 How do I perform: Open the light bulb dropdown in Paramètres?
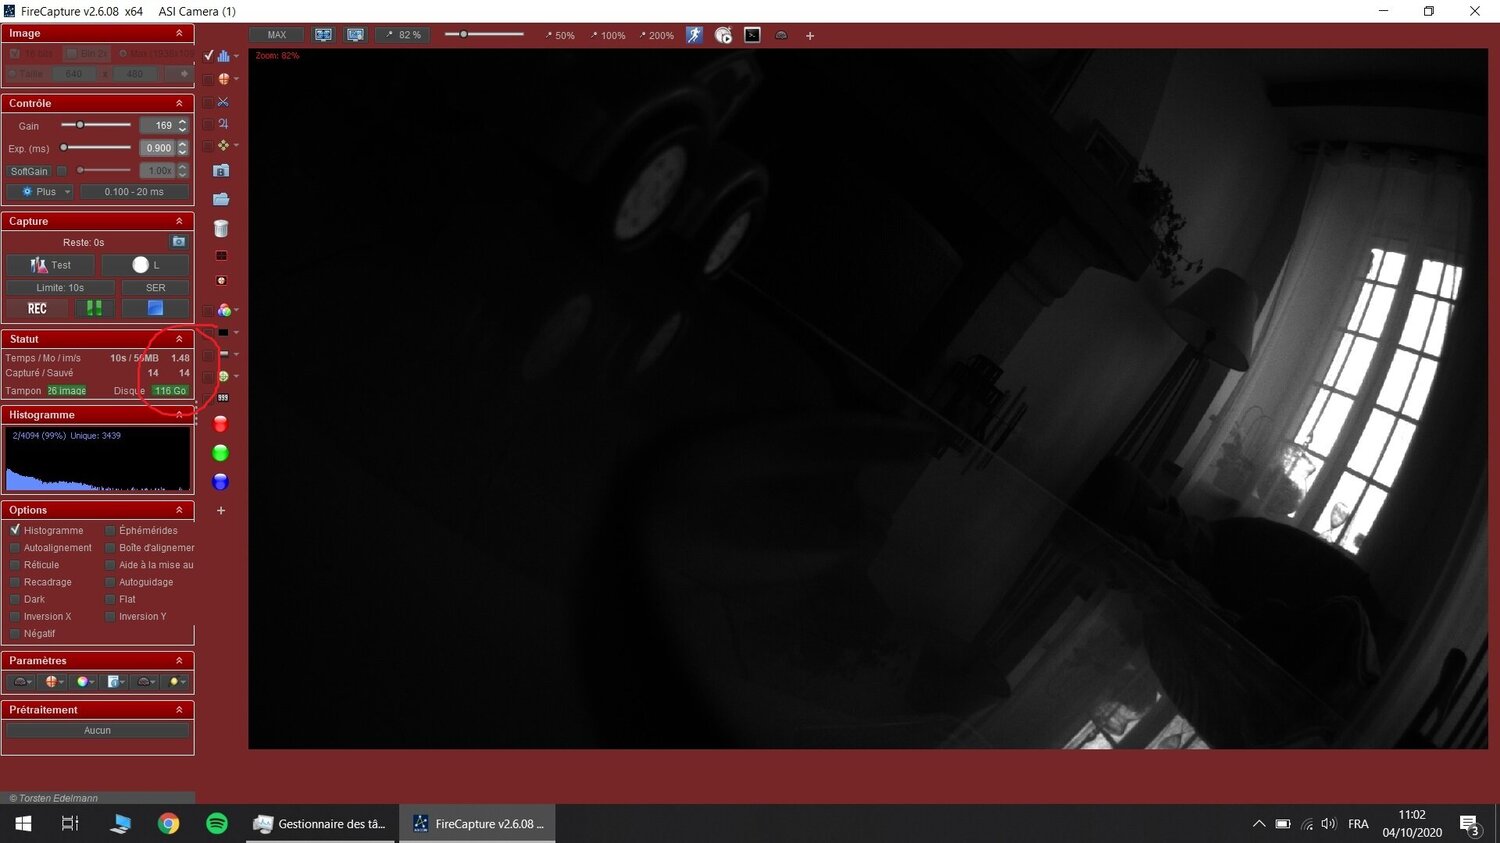pyautogui.click(x=178, y=682)
